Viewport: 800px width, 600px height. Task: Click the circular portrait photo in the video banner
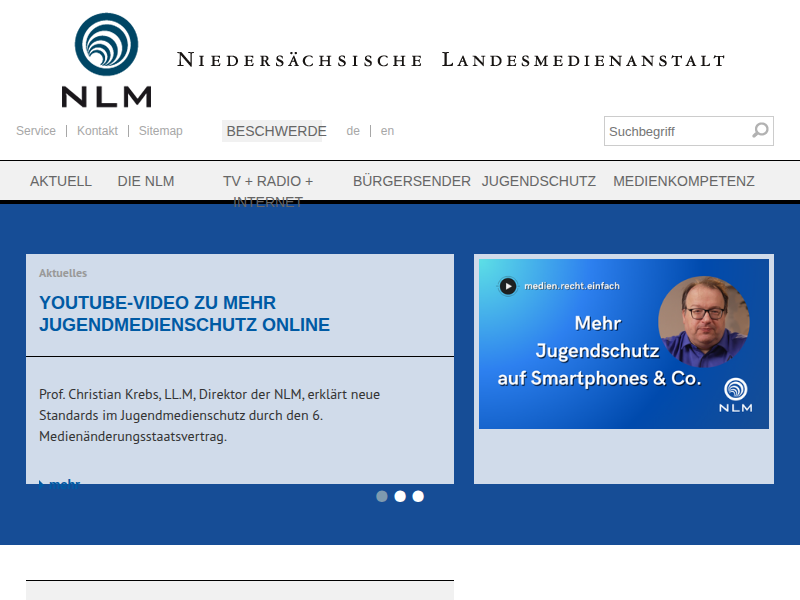tap(703, 320)
